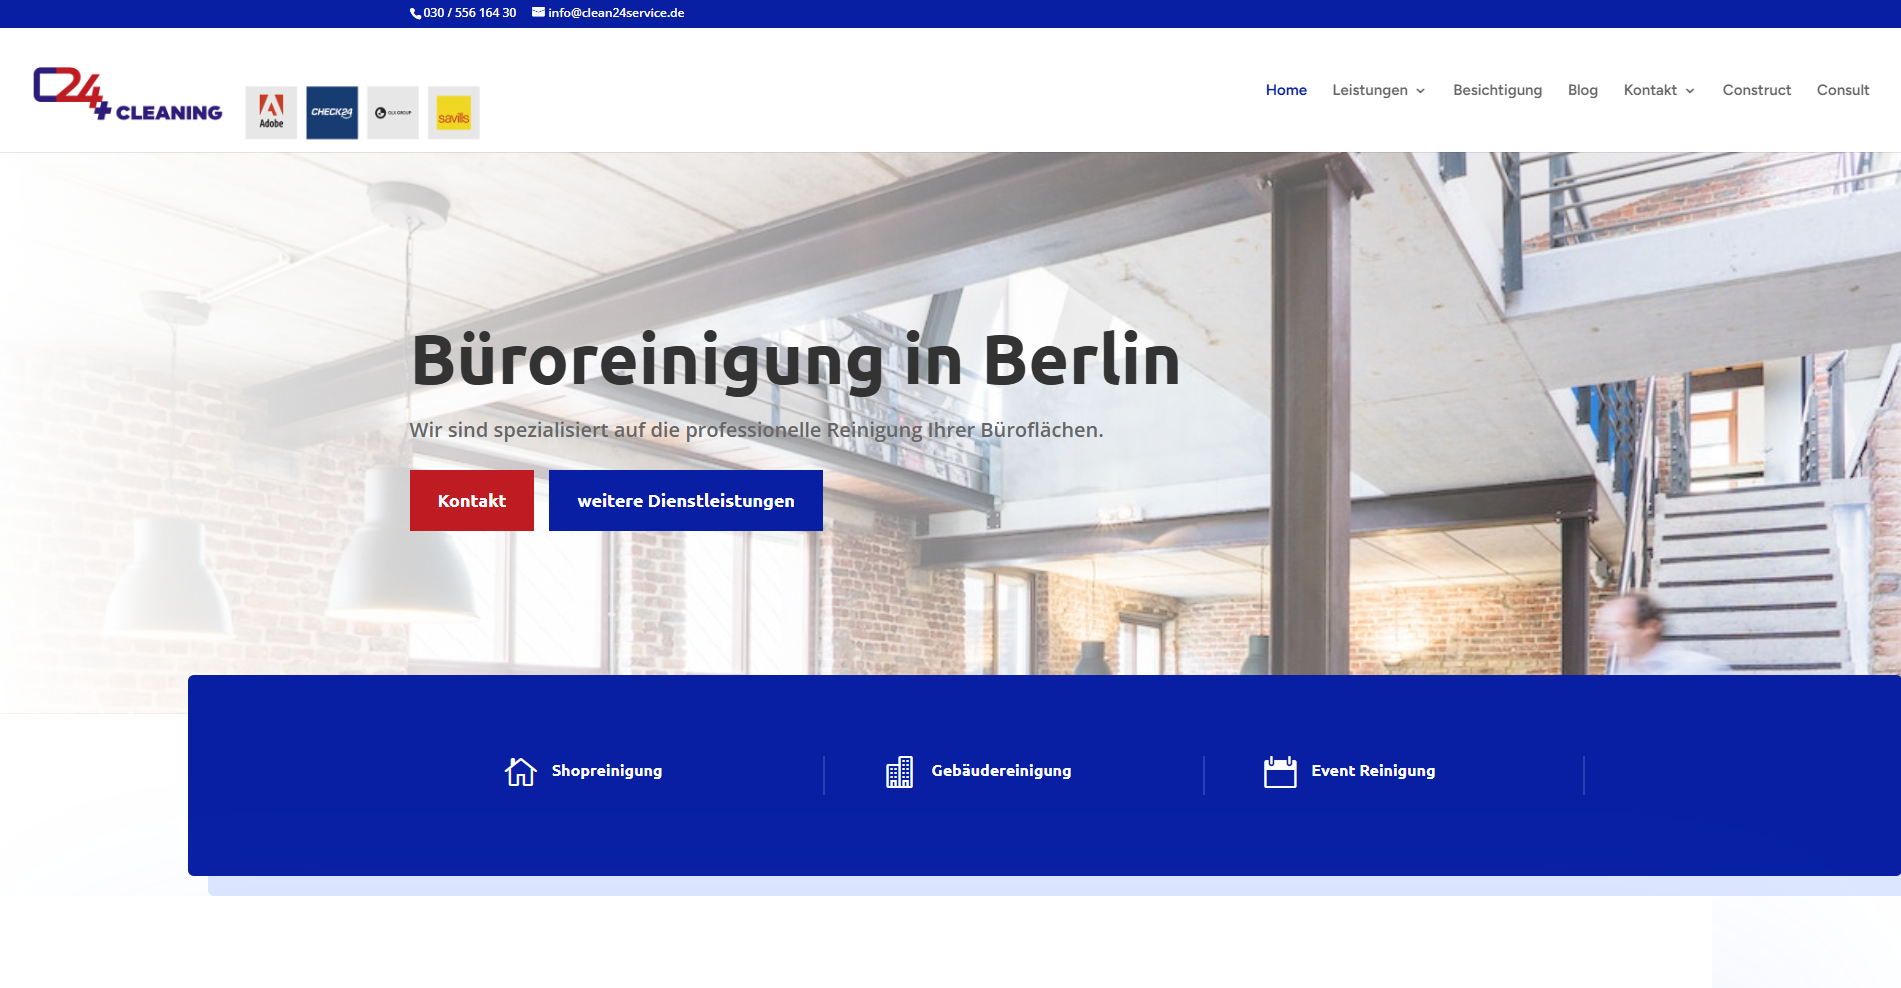Click the Büroreinigung in Berlin heading
The image size is (1901, 988).
796,362
